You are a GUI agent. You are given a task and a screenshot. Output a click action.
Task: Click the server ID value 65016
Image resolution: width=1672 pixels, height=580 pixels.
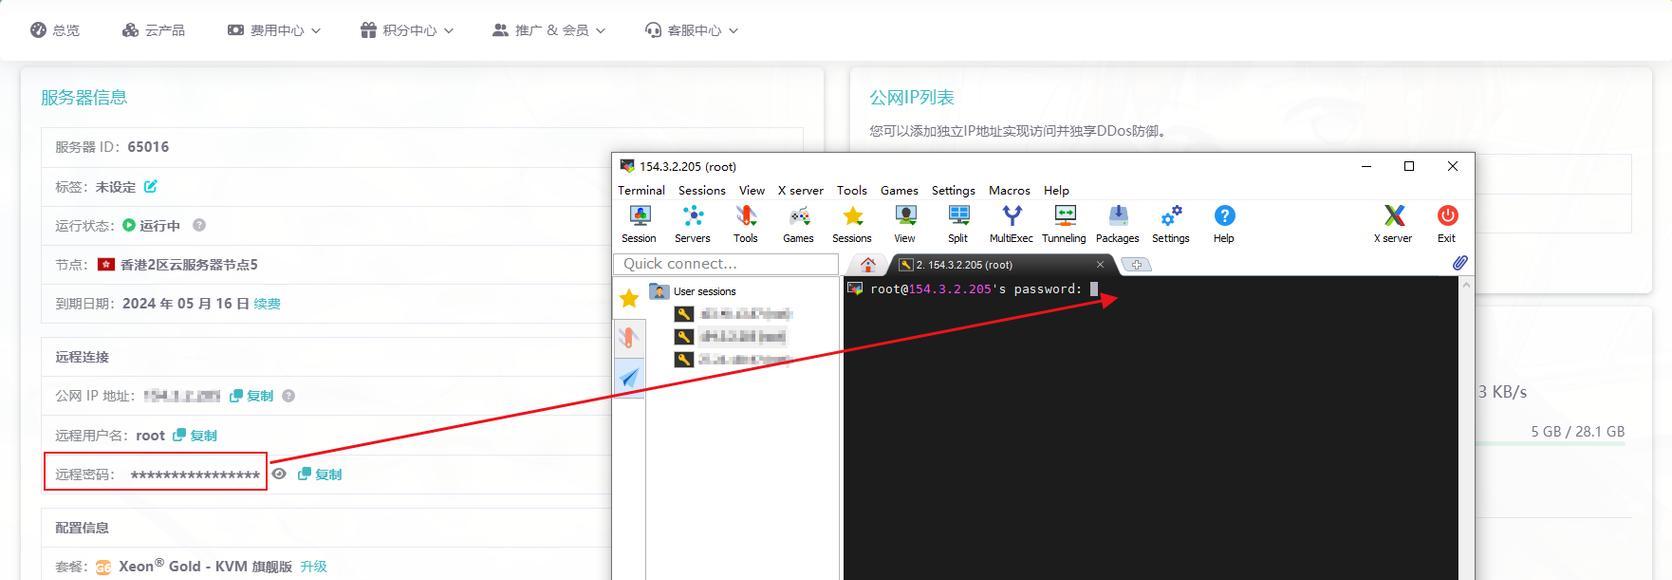coord(148,147)
